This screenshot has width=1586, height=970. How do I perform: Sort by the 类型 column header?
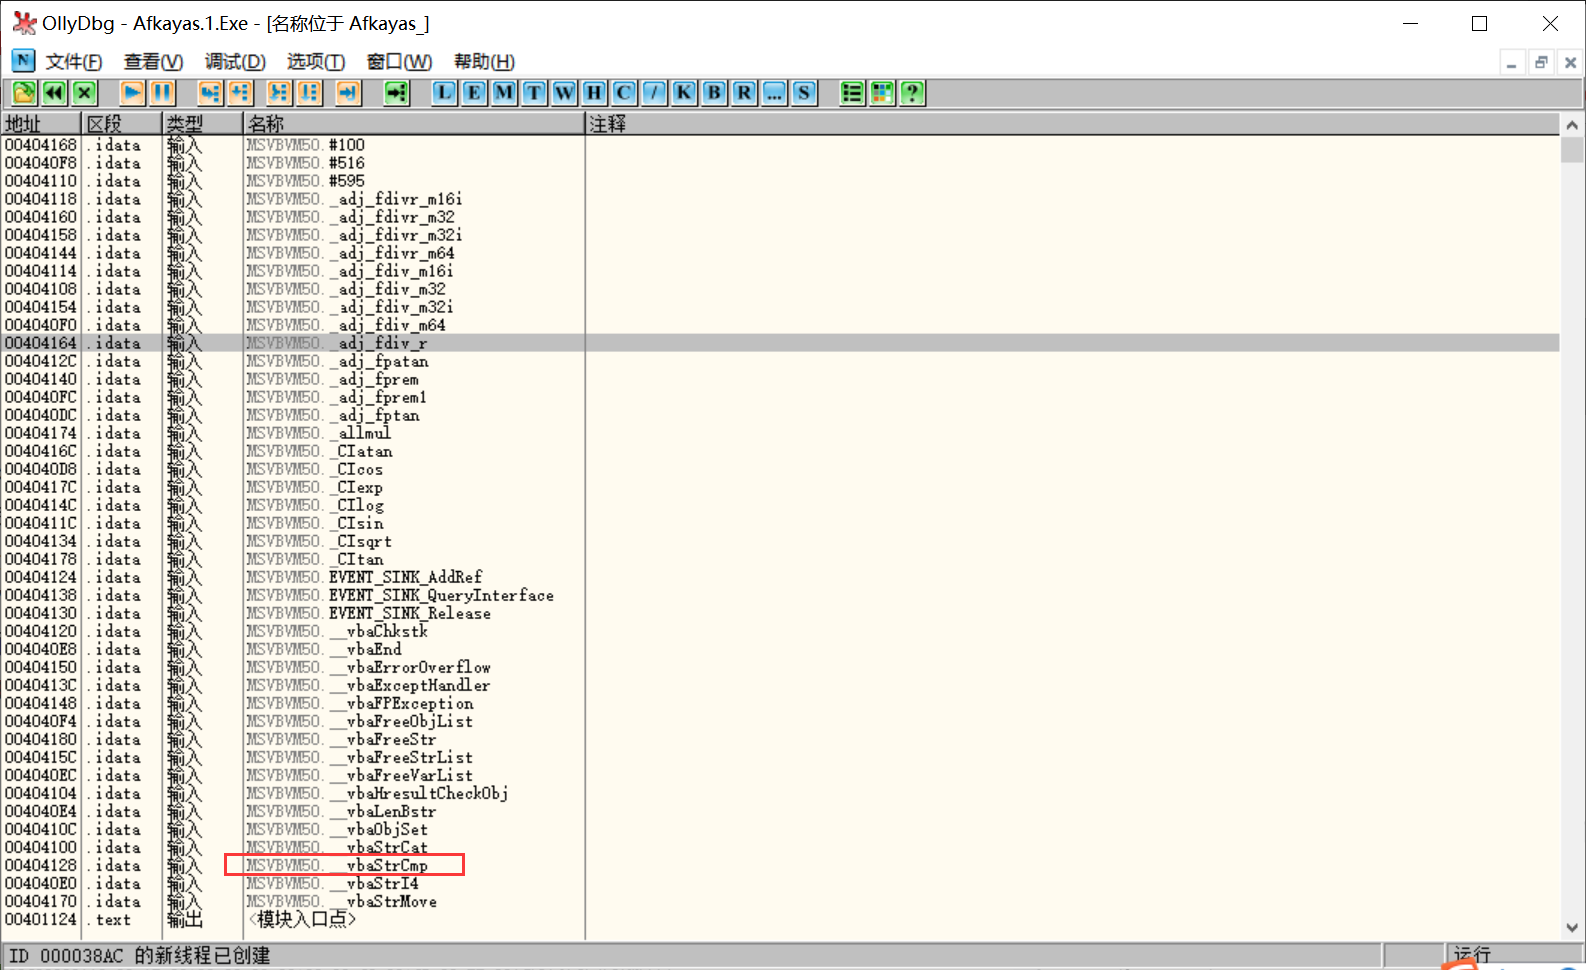tap(203, 123)
